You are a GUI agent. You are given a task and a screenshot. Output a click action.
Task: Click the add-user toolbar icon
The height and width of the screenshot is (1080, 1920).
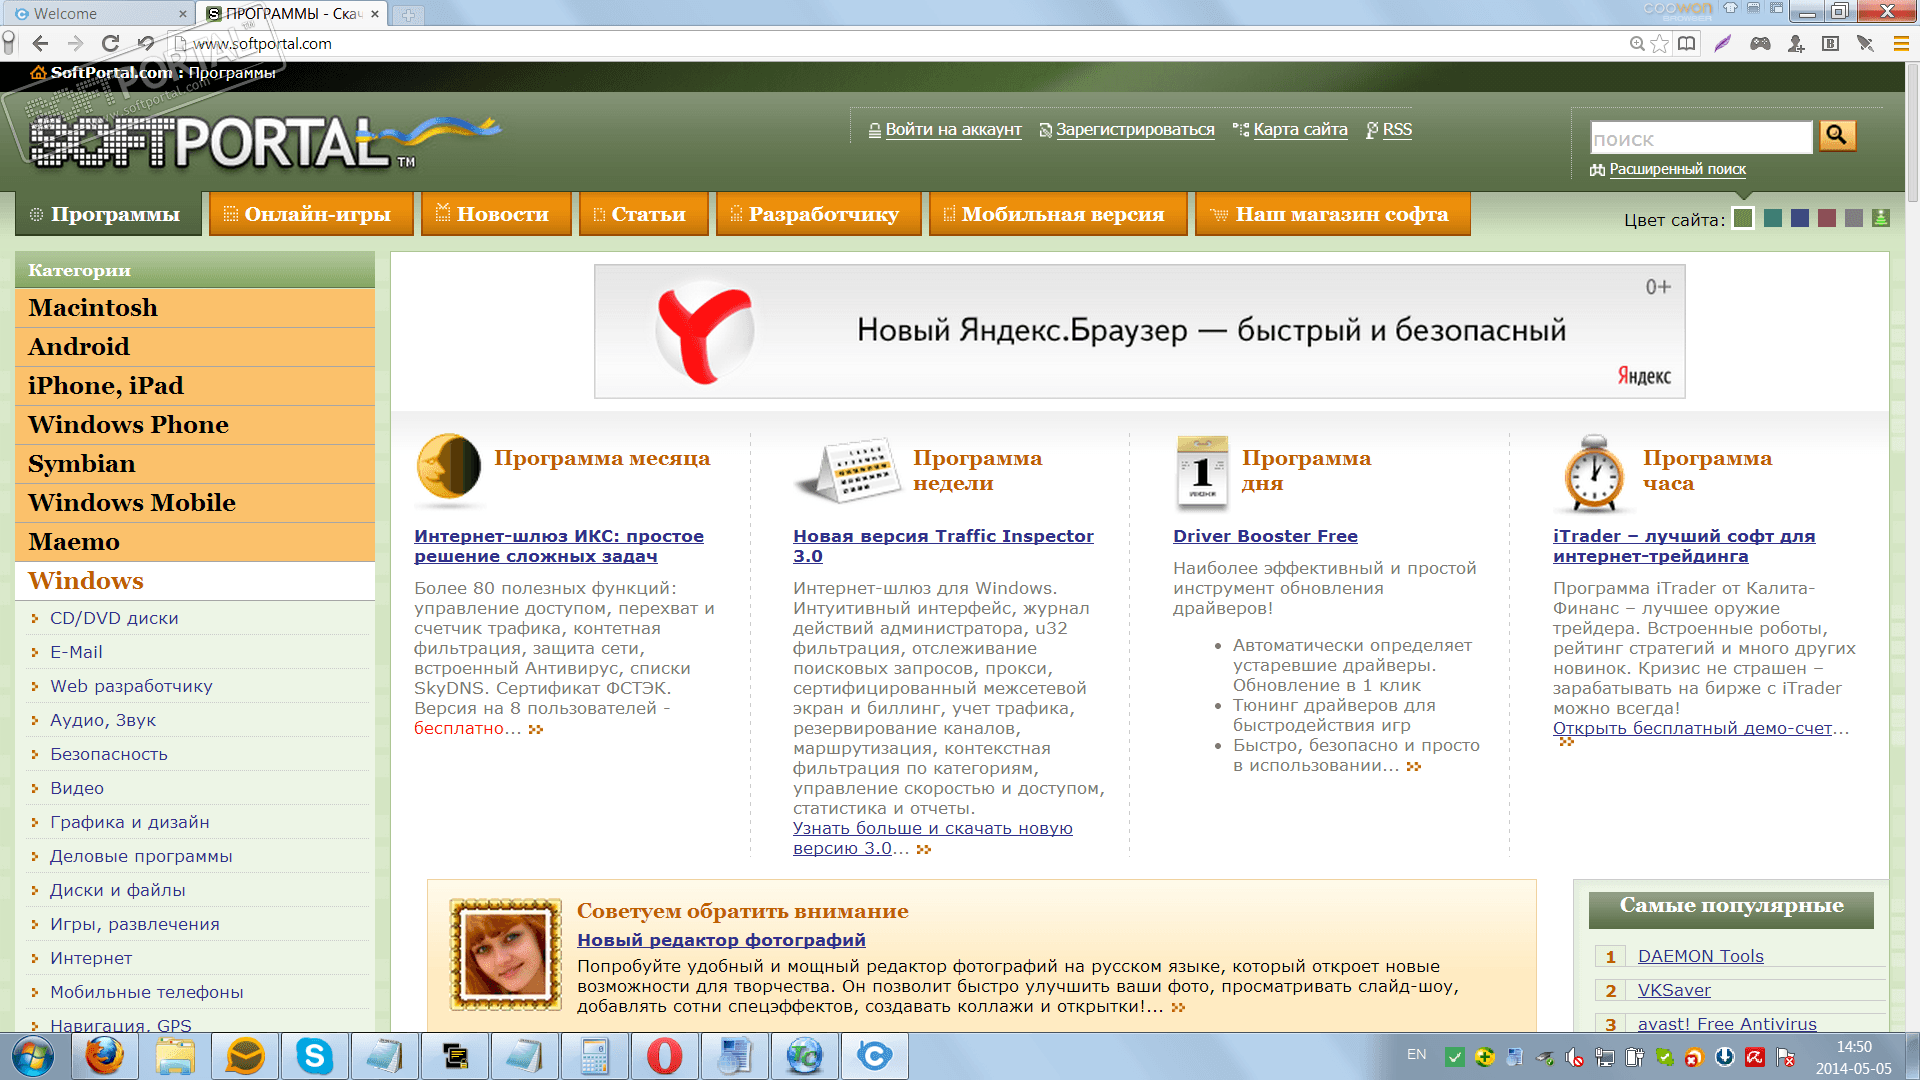pyautogui.click(x=1796, y=44)
